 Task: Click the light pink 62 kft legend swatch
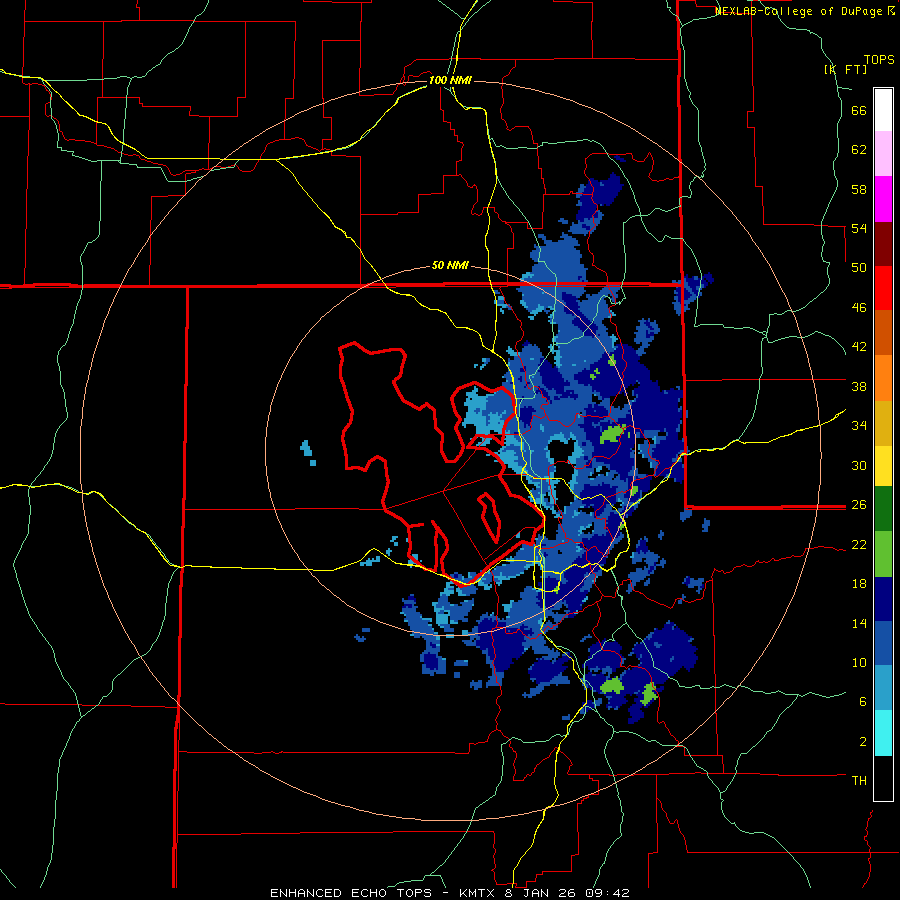883,153
